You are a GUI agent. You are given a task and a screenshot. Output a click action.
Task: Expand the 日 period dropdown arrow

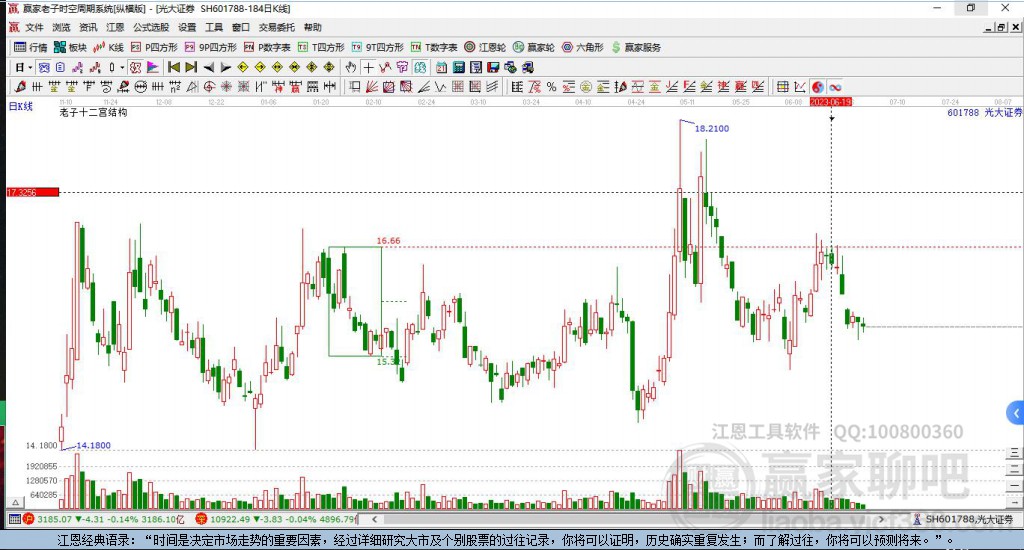pos(30,67)
